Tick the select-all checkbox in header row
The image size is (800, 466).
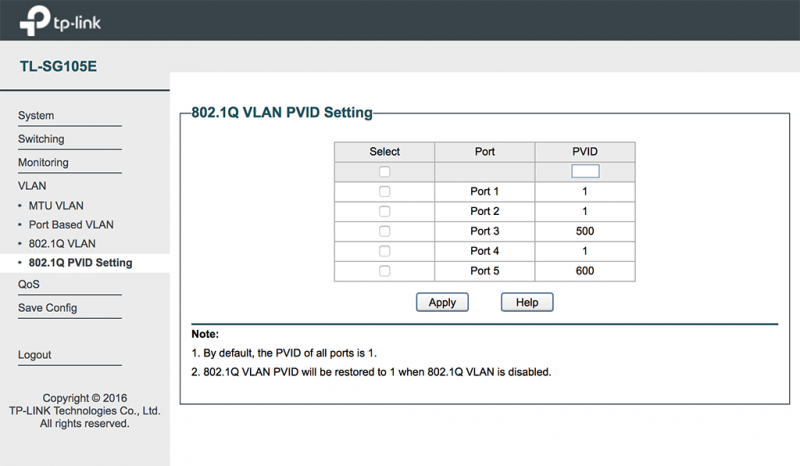pyautogui.click(x=385, y=171)
